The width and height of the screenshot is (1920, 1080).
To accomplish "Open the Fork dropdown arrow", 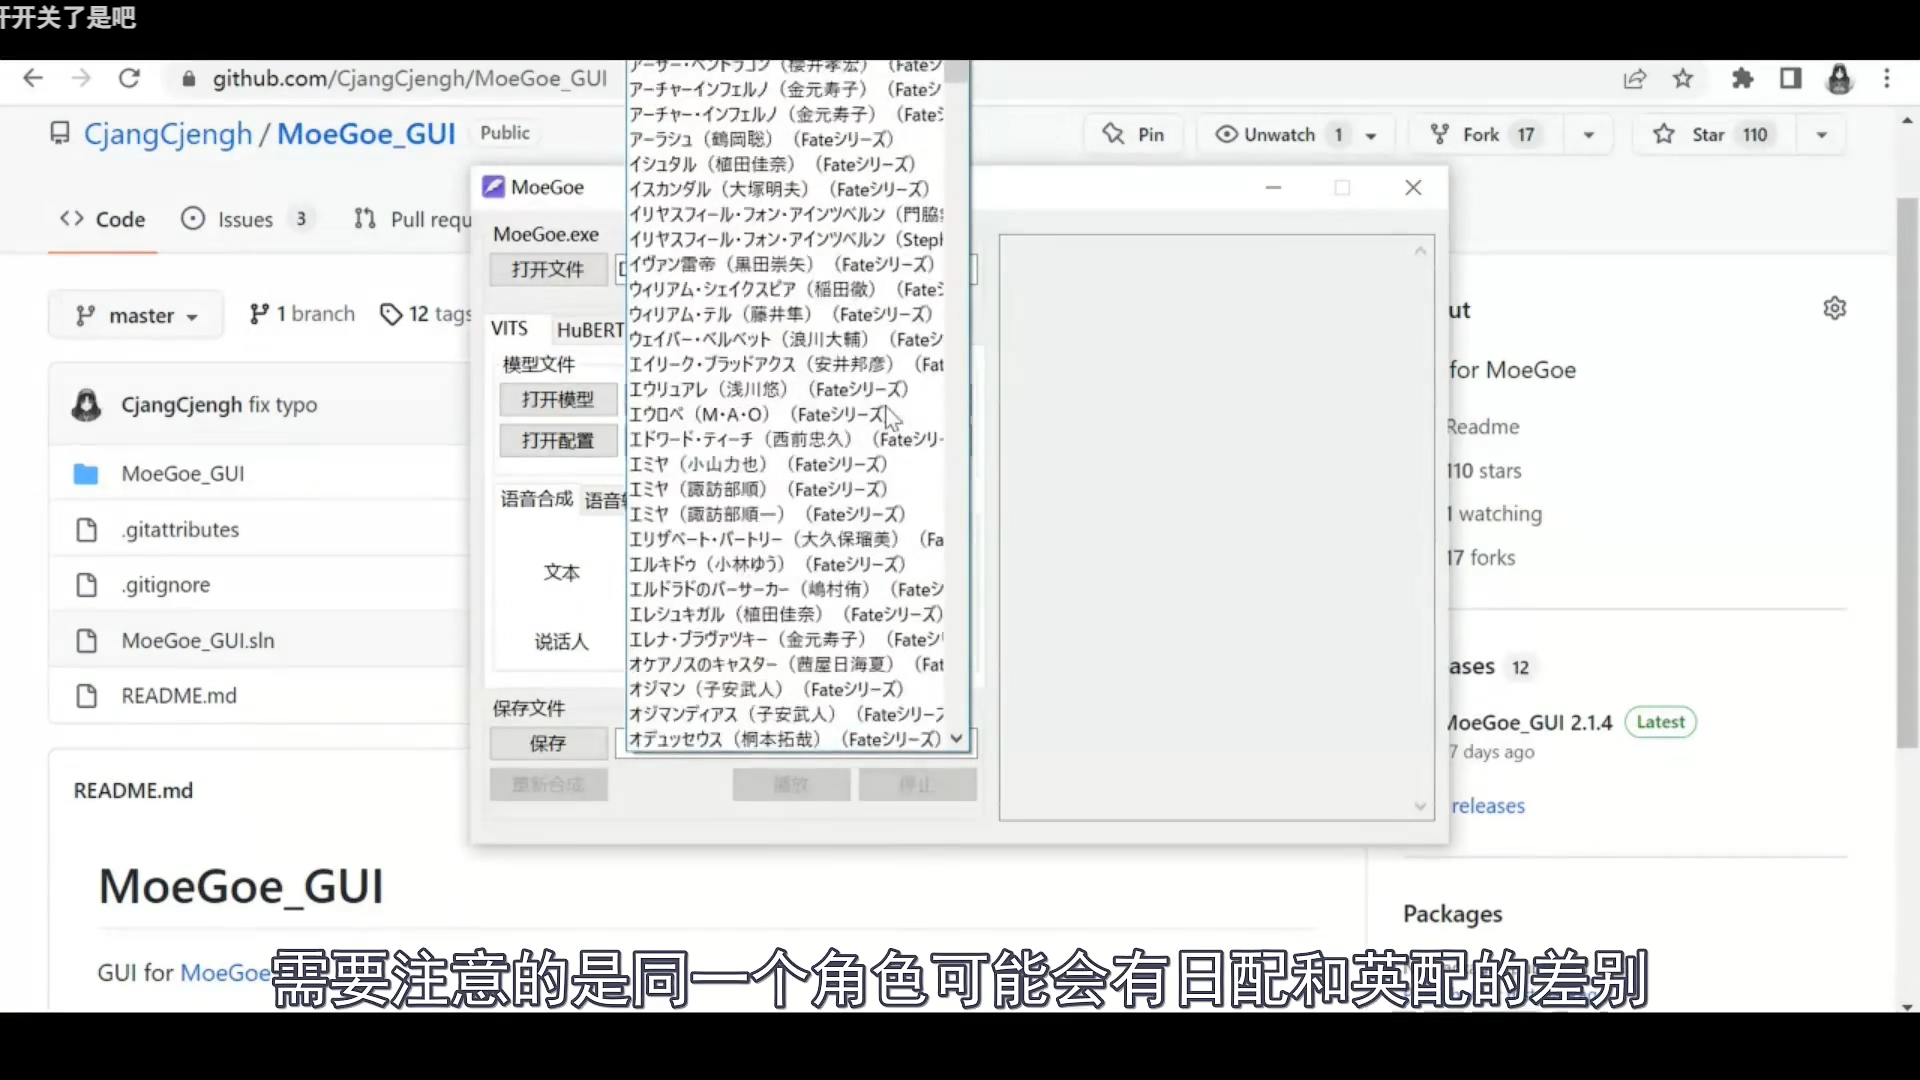I will pyautogui.click(x=1588, y=135).
